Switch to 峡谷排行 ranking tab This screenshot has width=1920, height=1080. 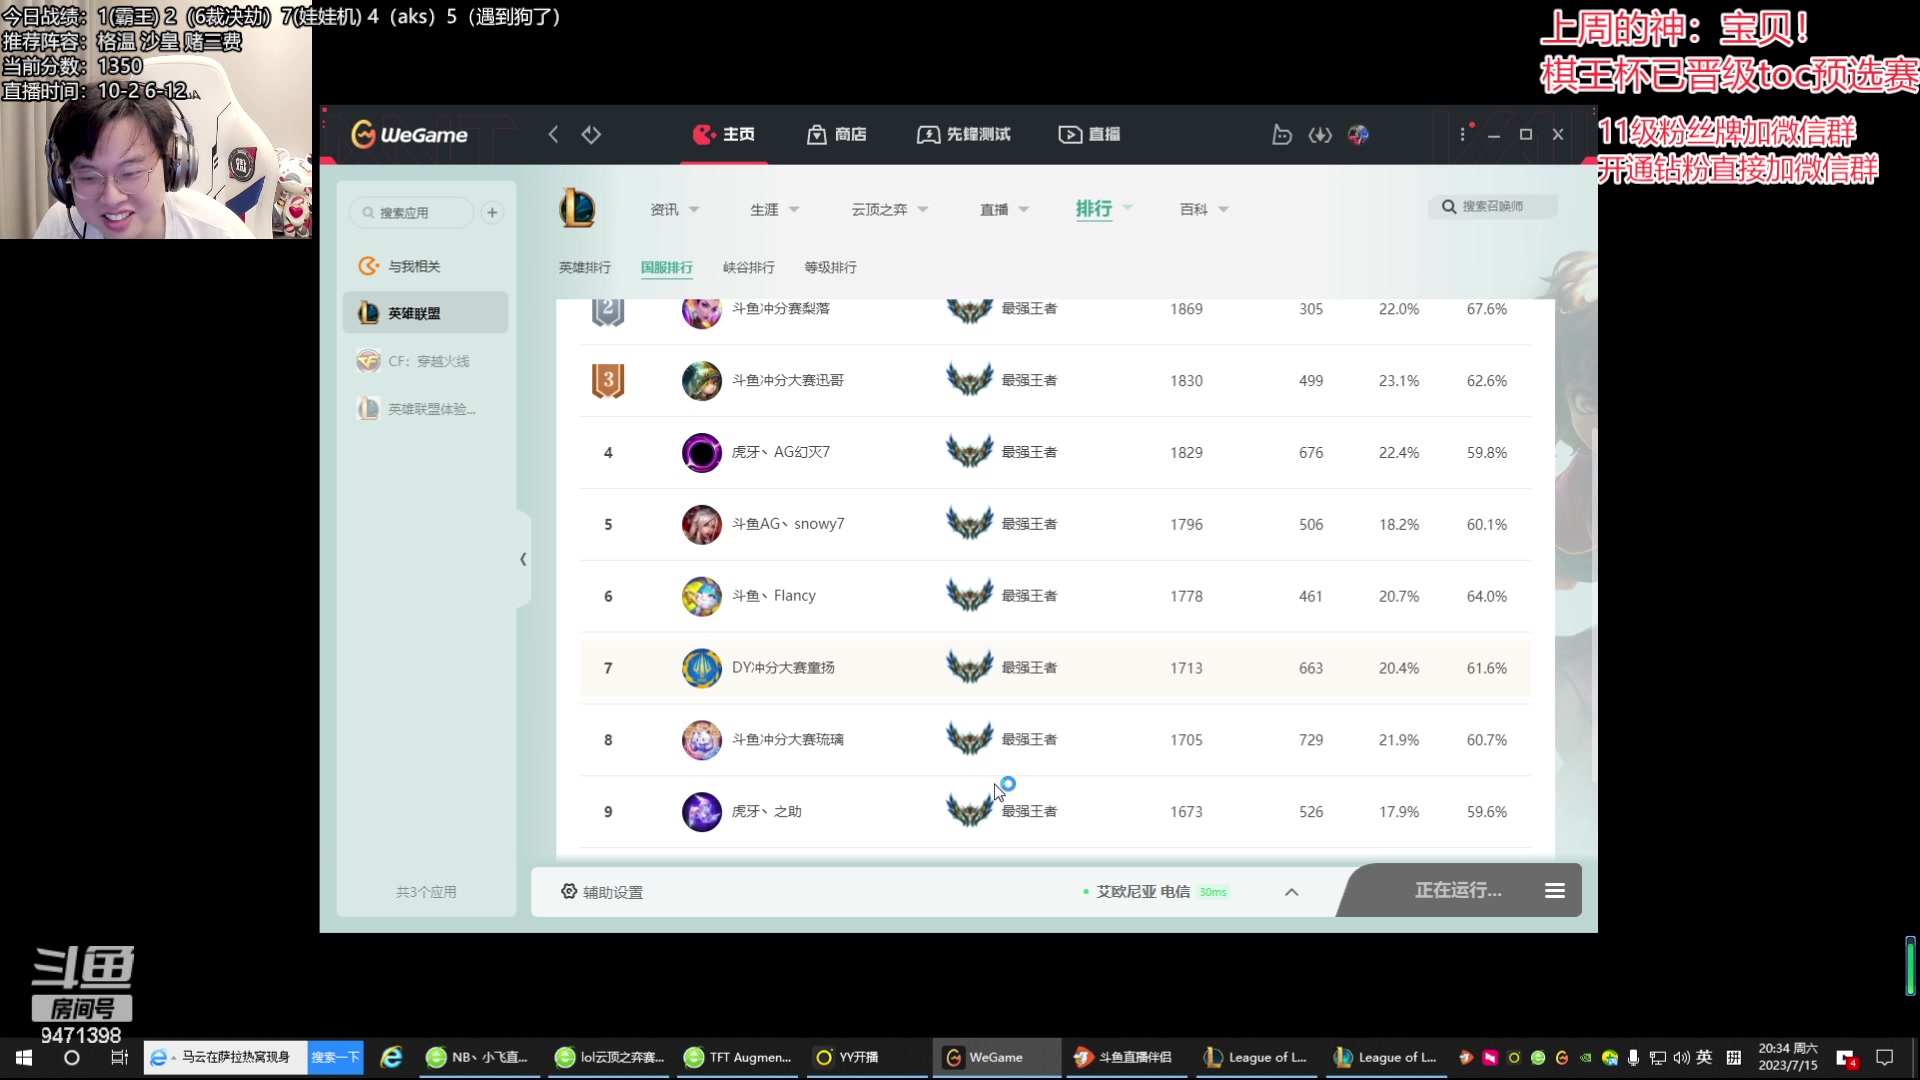coord(748,267)
